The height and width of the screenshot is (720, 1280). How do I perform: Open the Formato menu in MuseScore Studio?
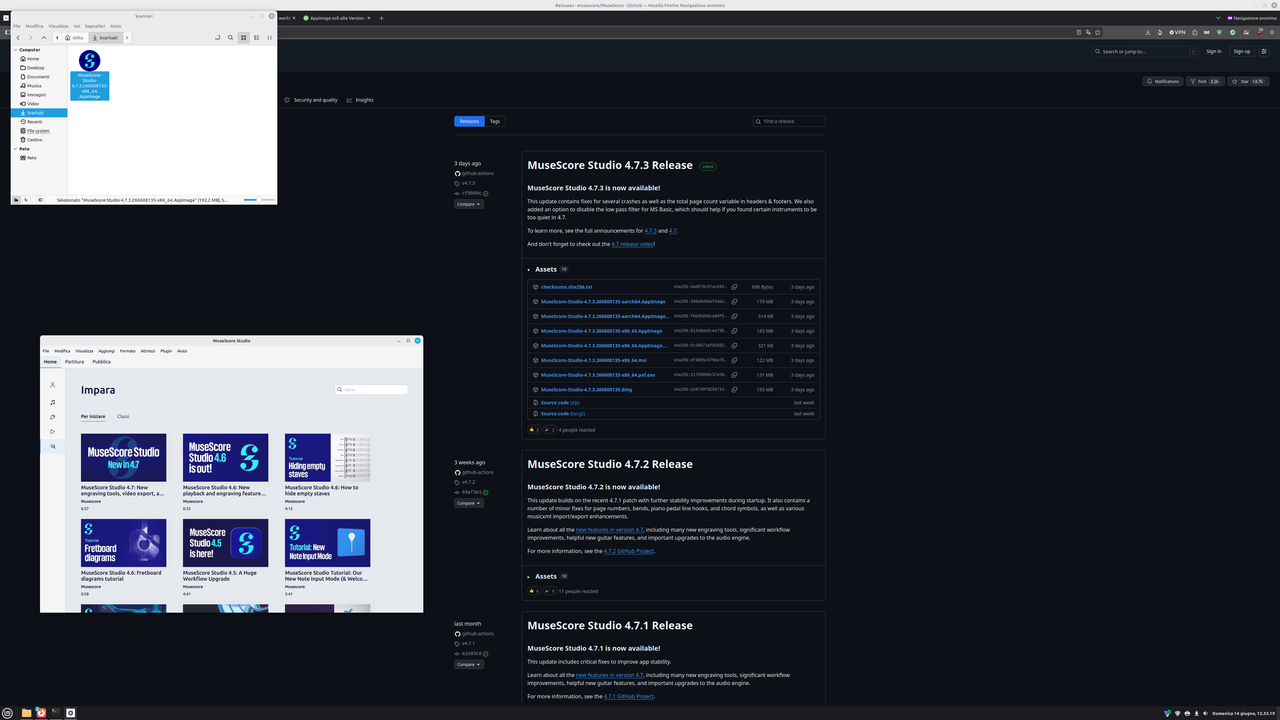(x=127, y=351)
